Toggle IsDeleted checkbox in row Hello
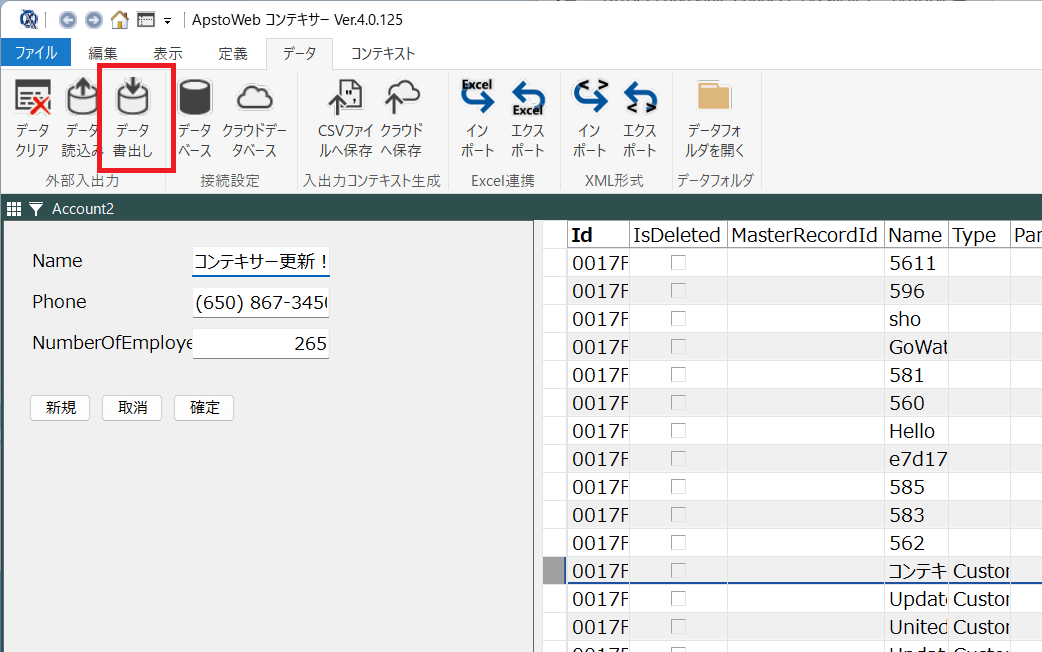The height and width of the screenshot is (652, 1042). [x=678, y=431]
